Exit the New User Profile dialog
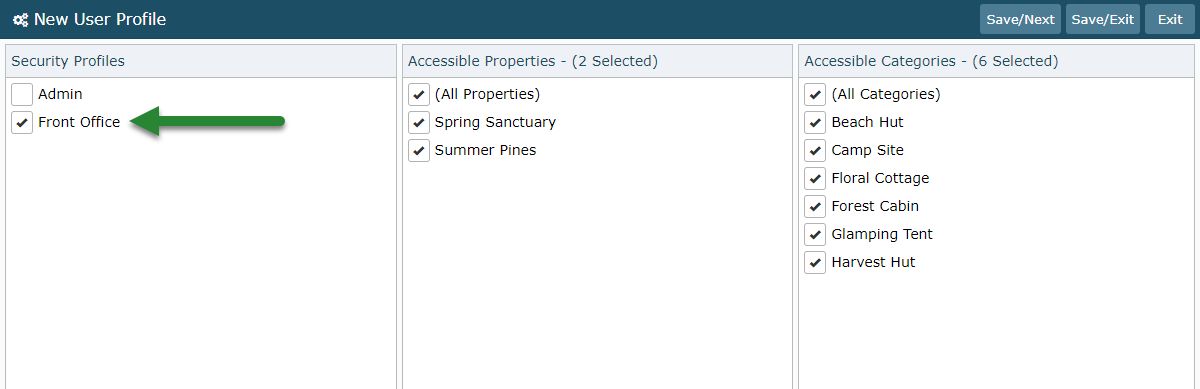Viewport: 1200px width, 389px height. click(x=1170, y=19)
